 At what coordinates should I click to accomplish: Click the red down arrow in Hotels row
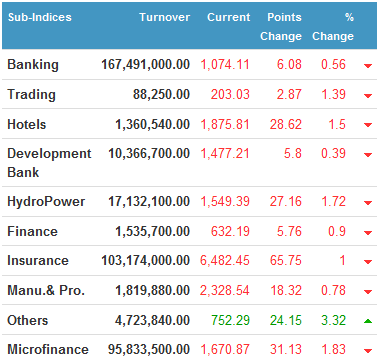pyautogui.click(x=368, y=125)
